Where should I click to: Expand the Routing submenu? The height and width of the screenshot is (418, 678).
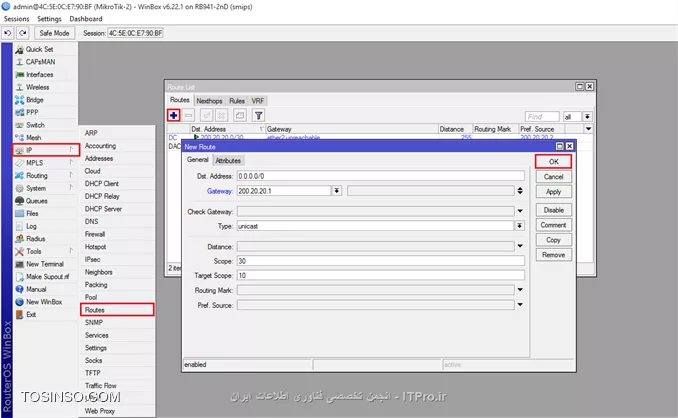pyautogui.click(x=45, y=175)
